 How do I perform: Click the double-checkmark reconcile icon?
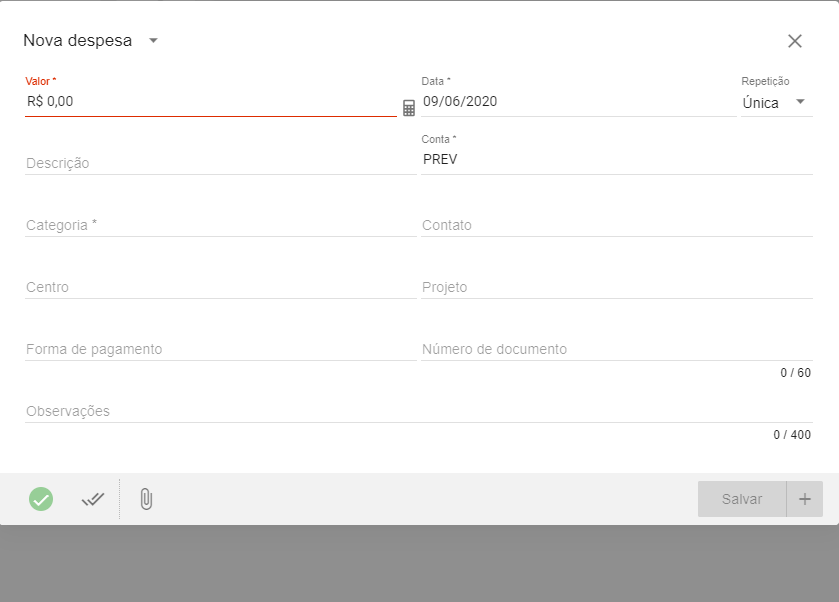pos(93,498)
